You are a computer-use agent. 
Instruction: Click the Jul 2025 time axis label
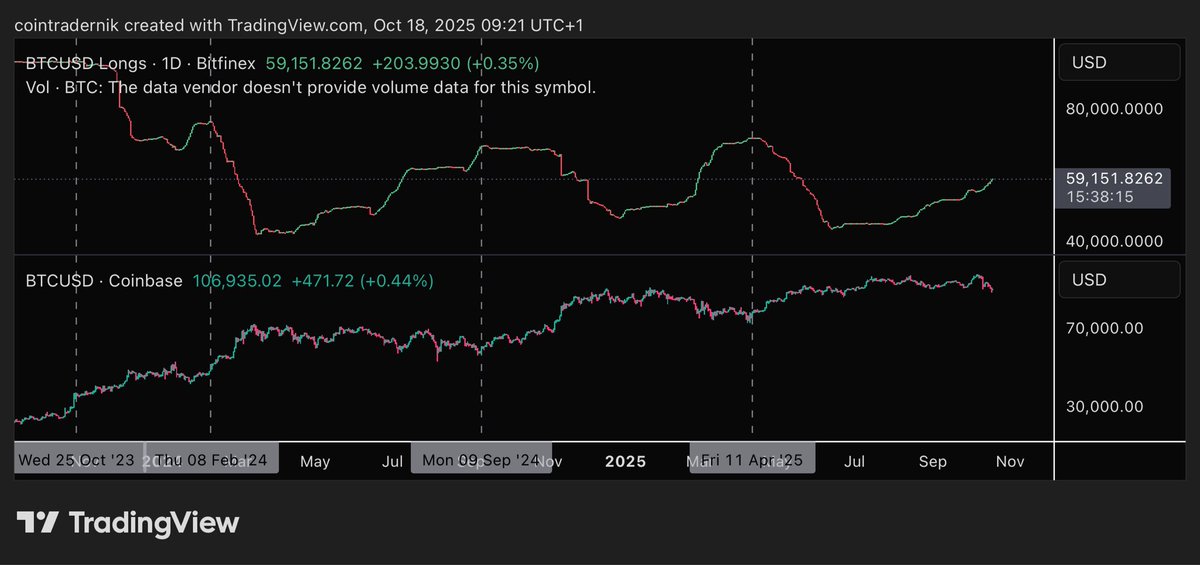855,461
